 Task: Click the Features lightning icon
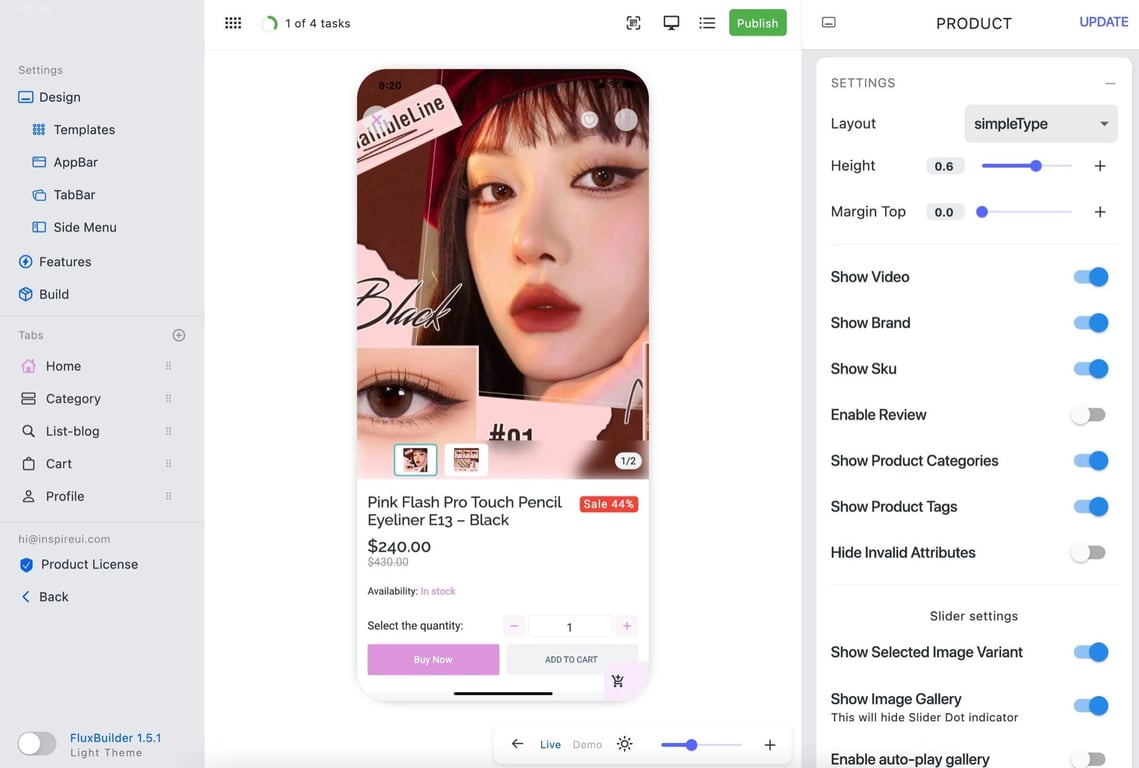[25, 262]
